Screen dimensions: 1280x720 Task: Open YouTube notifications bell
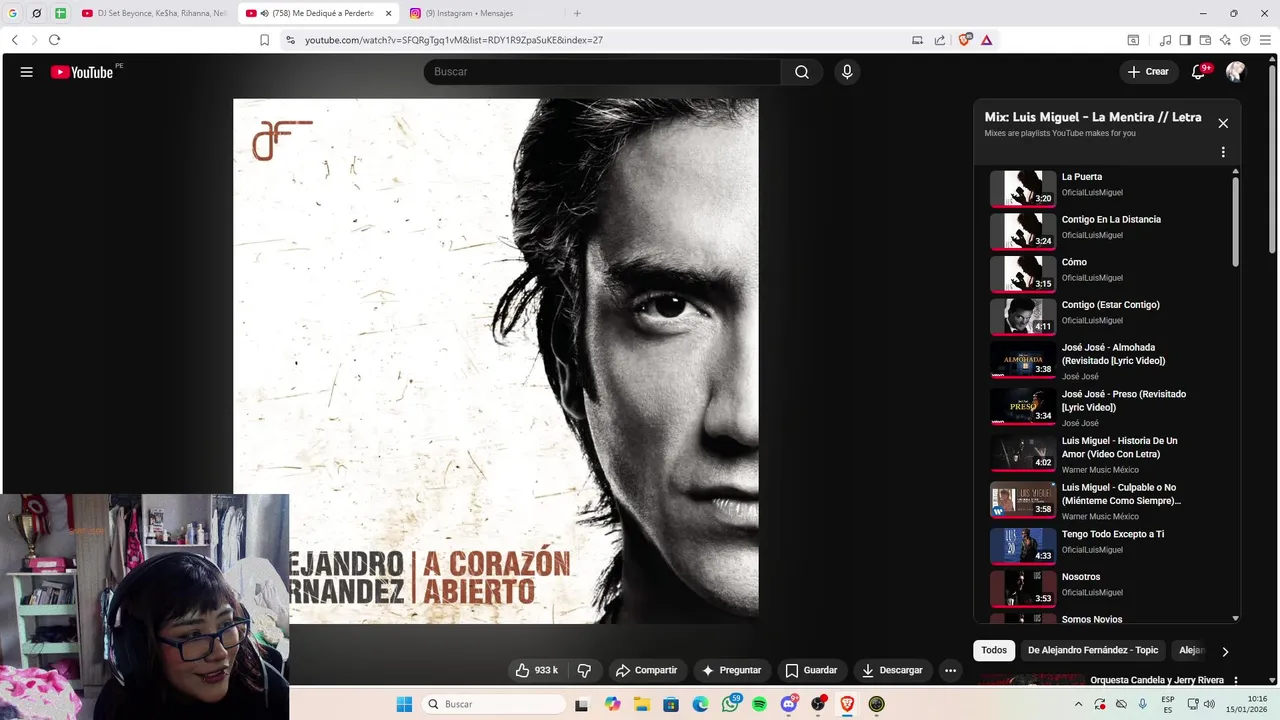click(1198, 72)
